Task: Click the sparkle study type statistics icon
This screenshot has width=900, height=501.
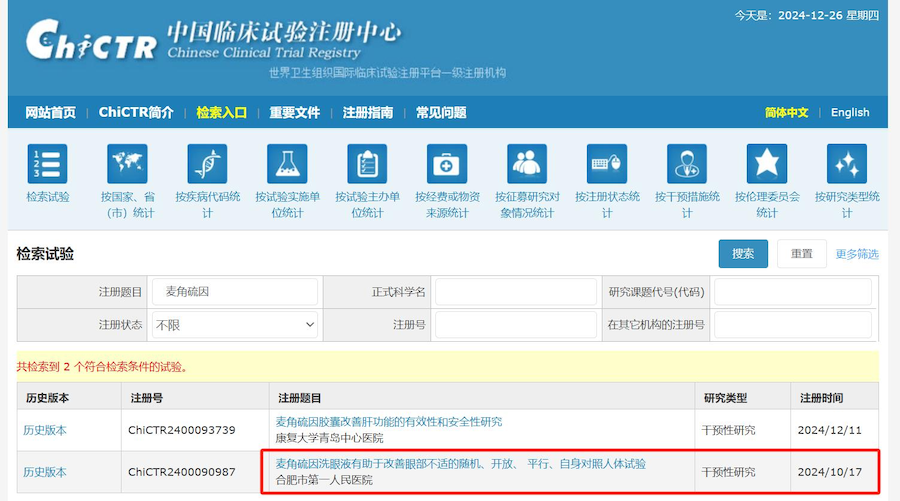Action: click(847, 164)
